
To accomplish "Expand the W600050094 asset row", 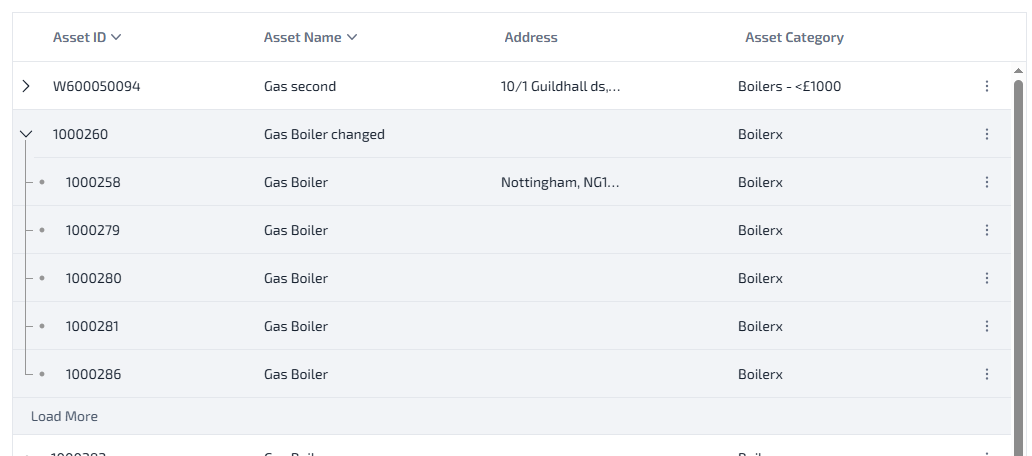I will tap(26, 86).
